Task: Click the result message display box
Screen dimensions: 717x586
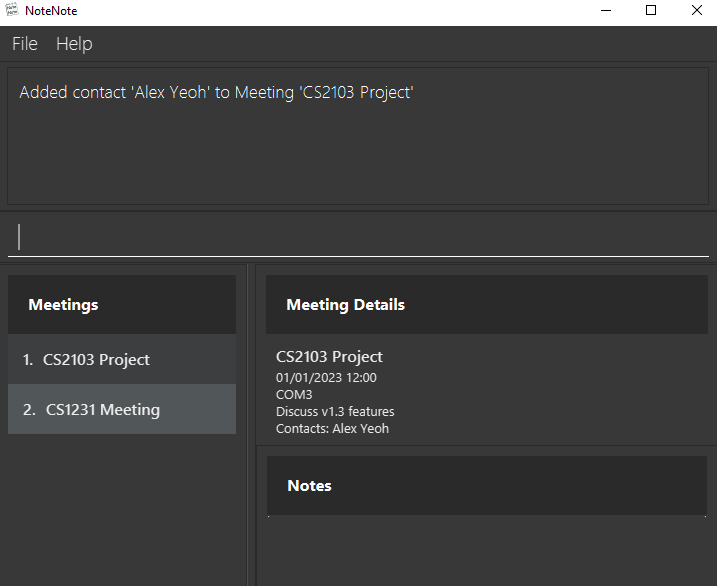Action: (358, 136)
